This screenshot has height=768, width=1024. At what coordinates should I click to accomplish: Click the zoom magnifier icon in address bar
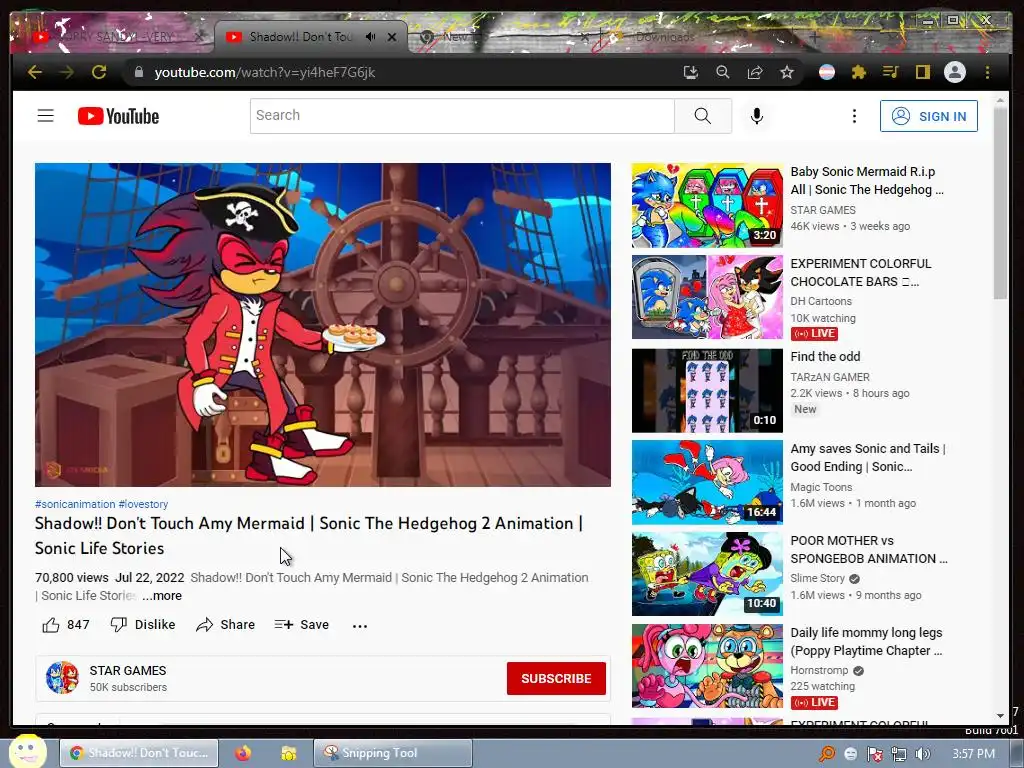(722, 72)
